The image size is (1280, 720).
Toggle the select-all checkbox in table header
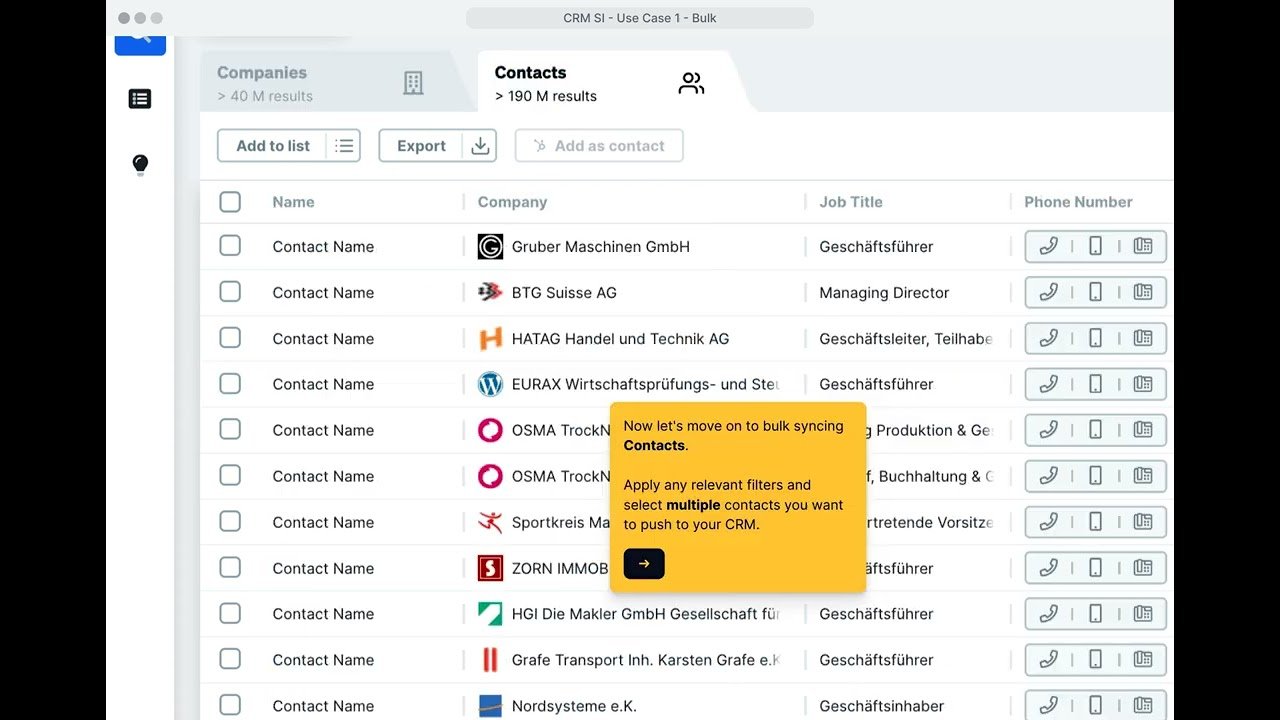230,202
